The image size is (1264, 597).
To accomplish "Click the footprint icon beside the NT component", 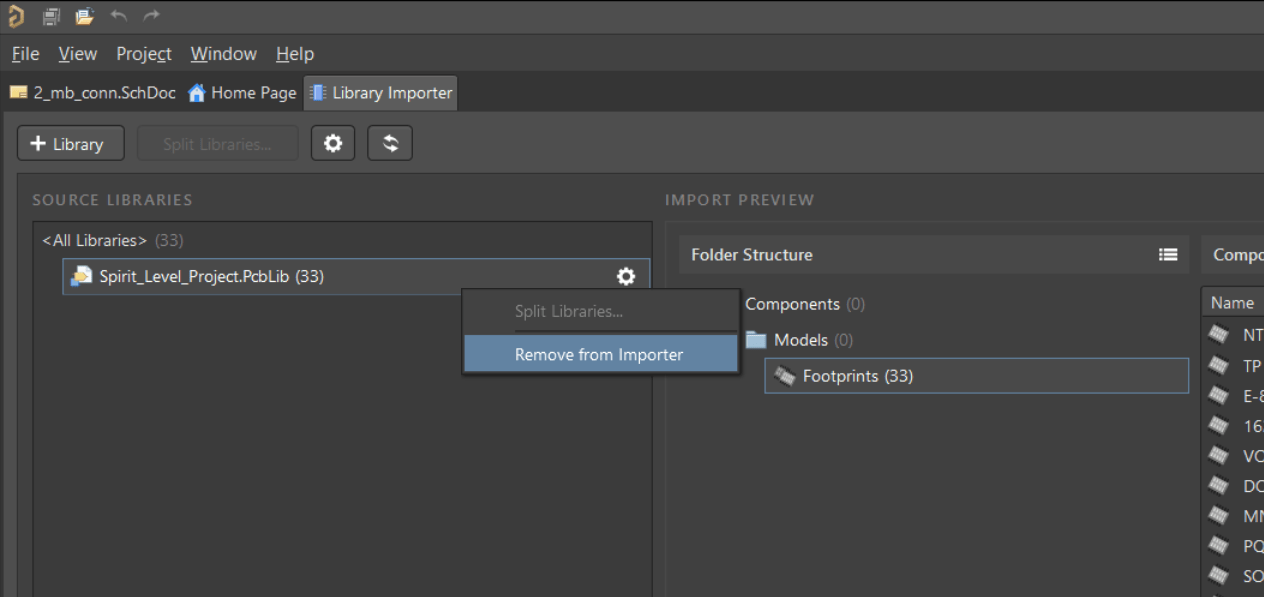I will pos(1220,334).
